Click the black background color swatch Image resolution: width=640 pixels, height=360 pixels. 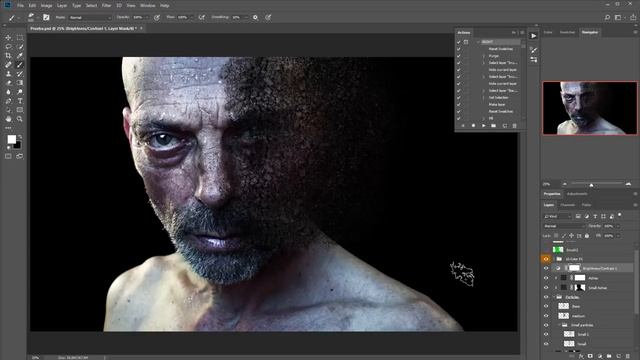pyautogui.click(x=18, y=146)
